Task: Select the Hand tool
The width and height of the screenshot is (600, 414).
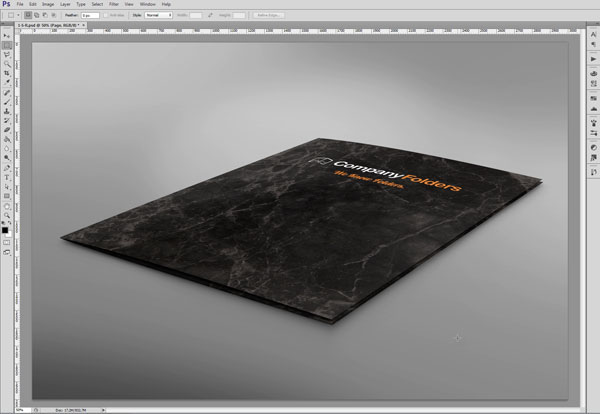Action: click(x=7, y=207)
